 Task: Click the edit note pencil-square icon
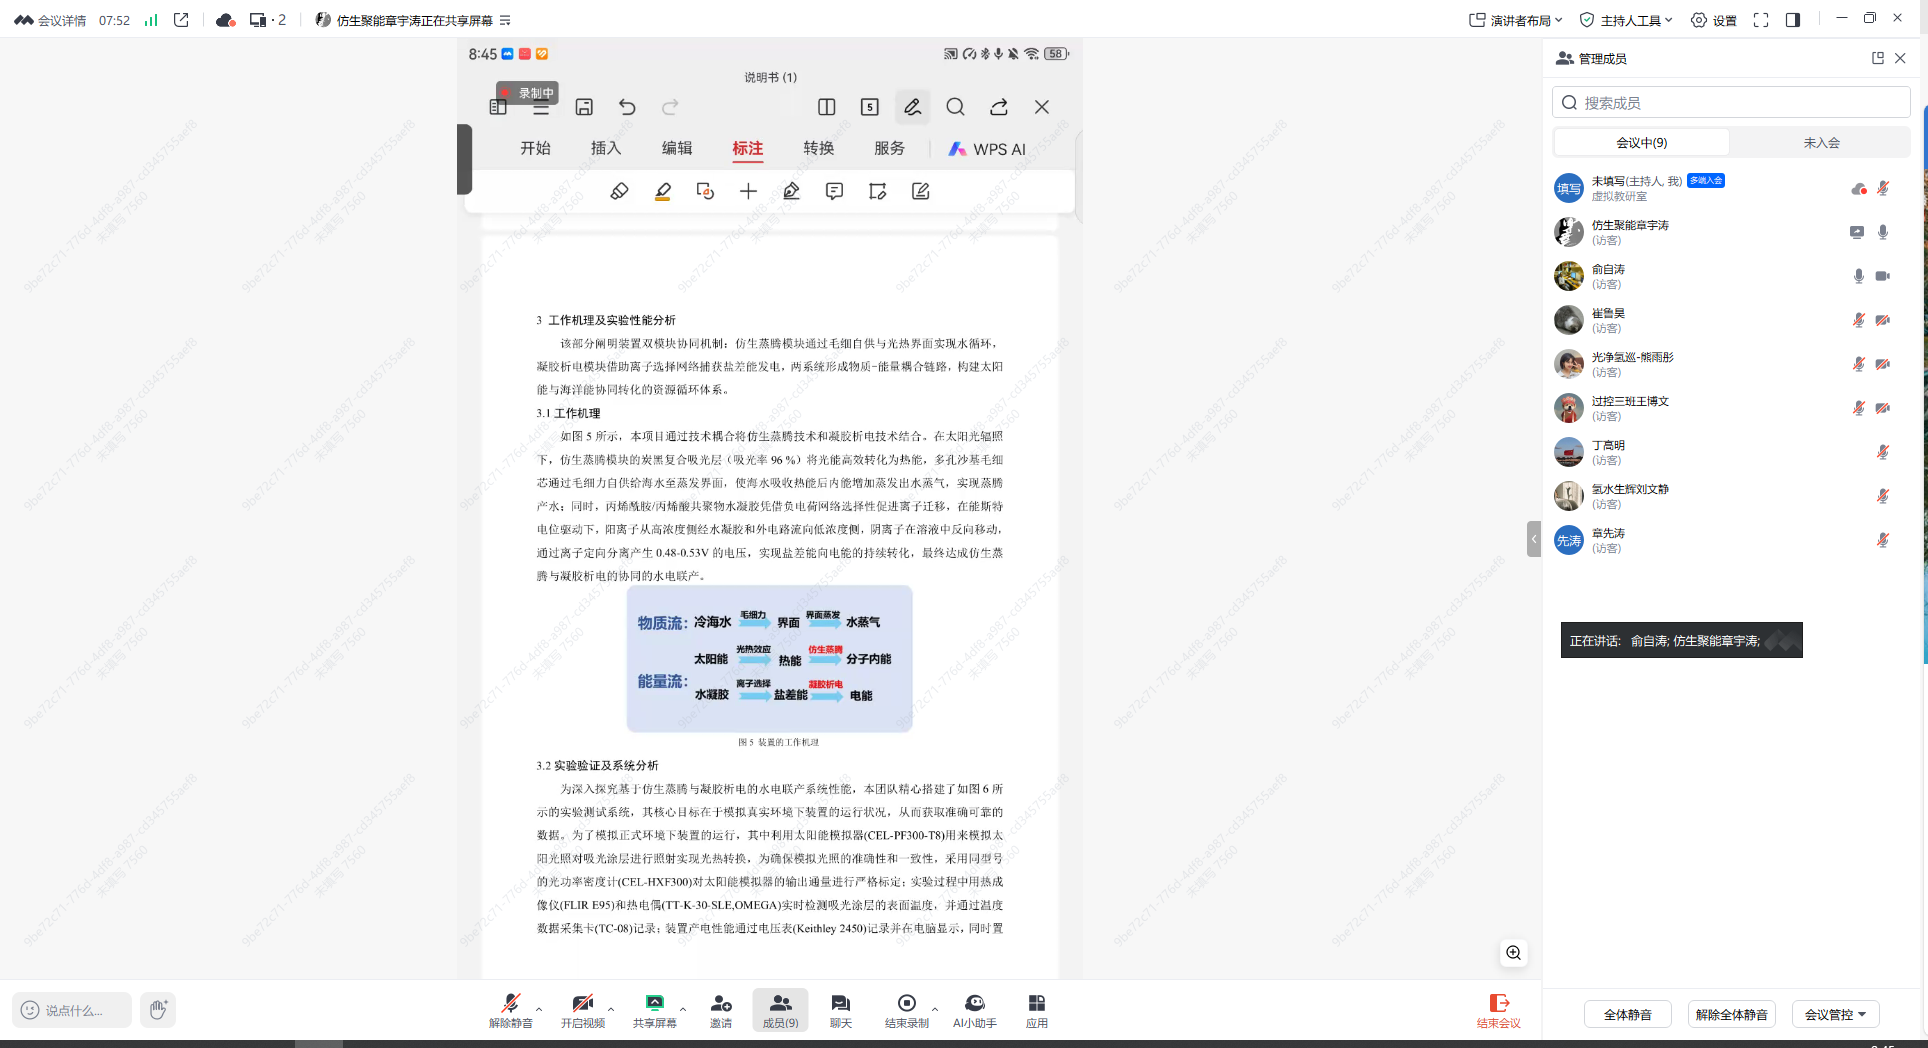pyautogui.click(x=921, y=191)
